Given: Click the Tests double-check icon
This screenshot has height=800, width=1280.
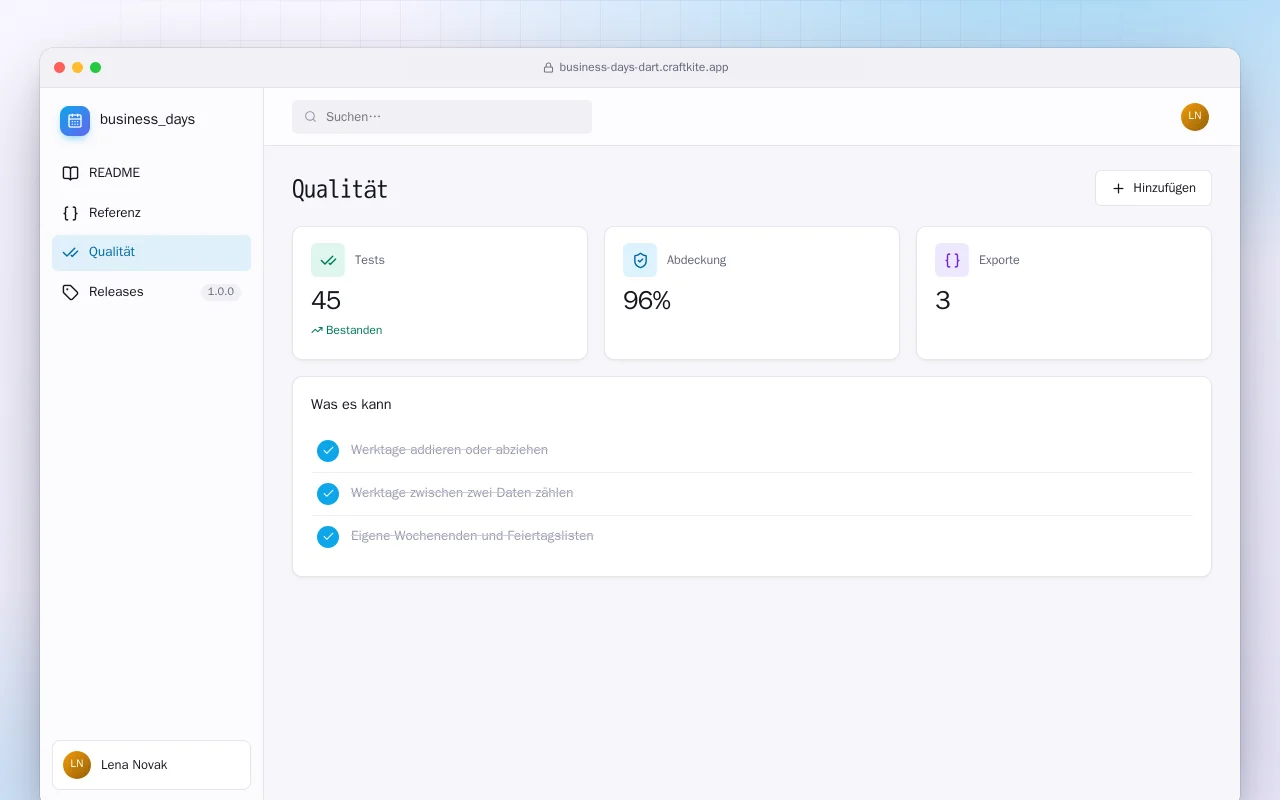Looking at the screenshot, I should coord(328,260).
